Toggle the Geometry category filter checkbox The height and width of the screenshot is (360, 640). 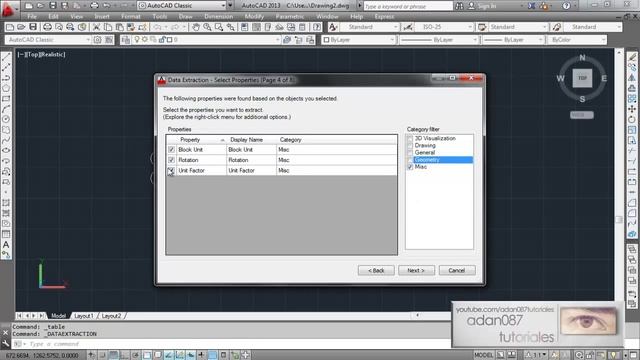point(410,160)
